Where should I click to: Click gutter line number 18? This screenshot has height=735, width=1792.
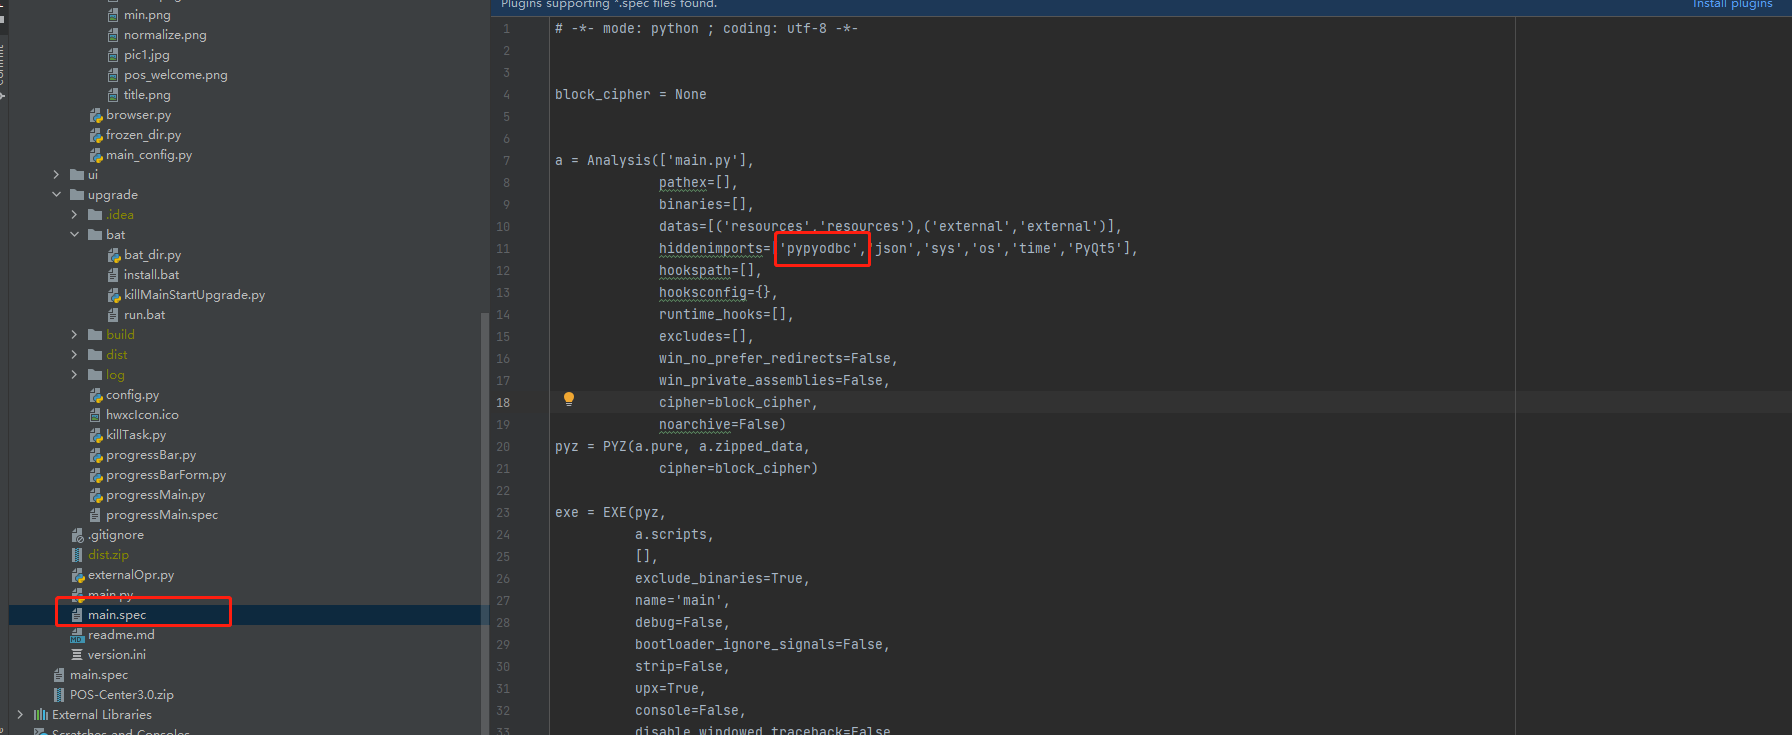pos(503,403)
